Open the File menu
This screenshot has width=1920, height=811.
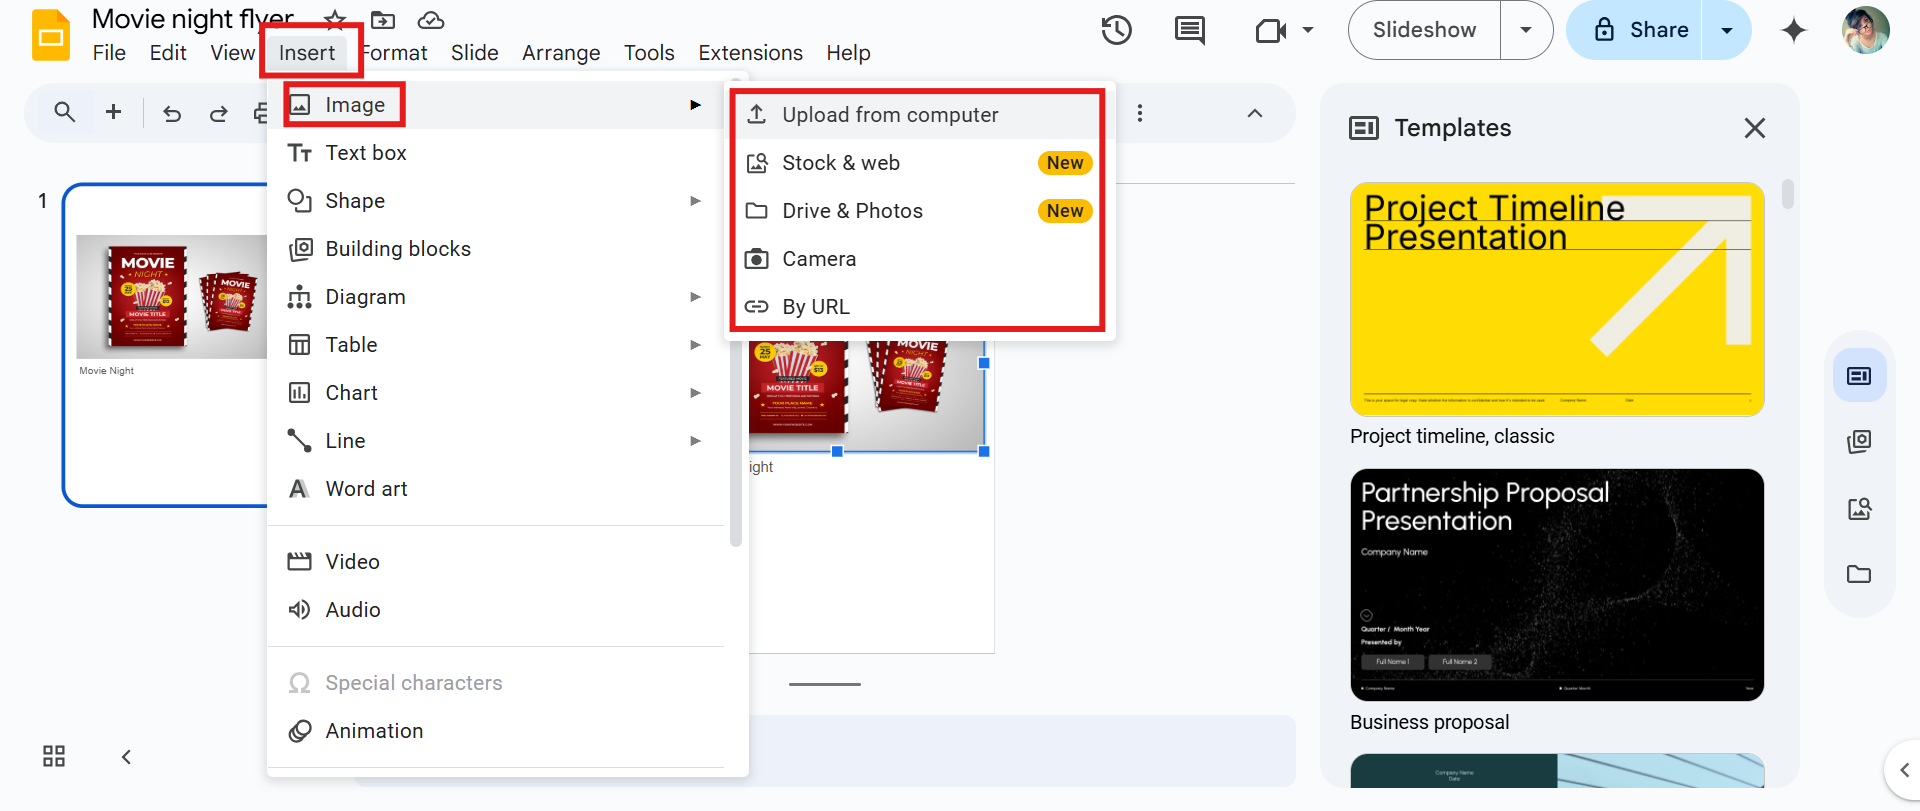(109, 53)
